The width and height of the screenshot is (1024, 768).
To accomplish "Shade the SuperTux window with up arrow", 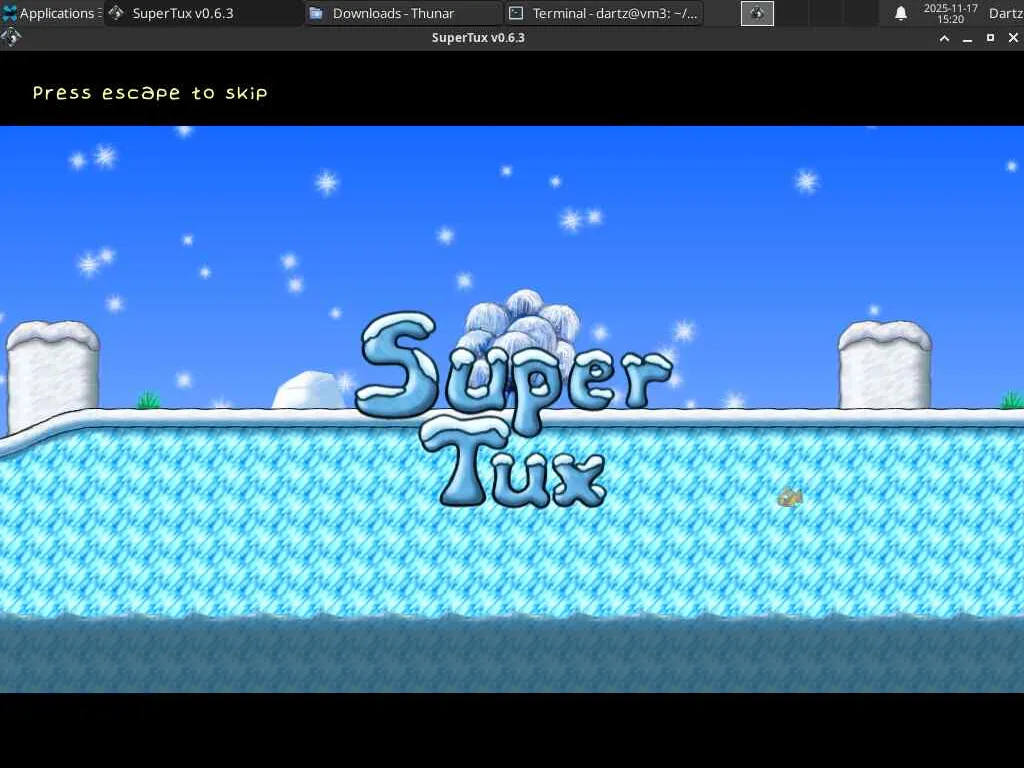I will (x=944, y=38).
